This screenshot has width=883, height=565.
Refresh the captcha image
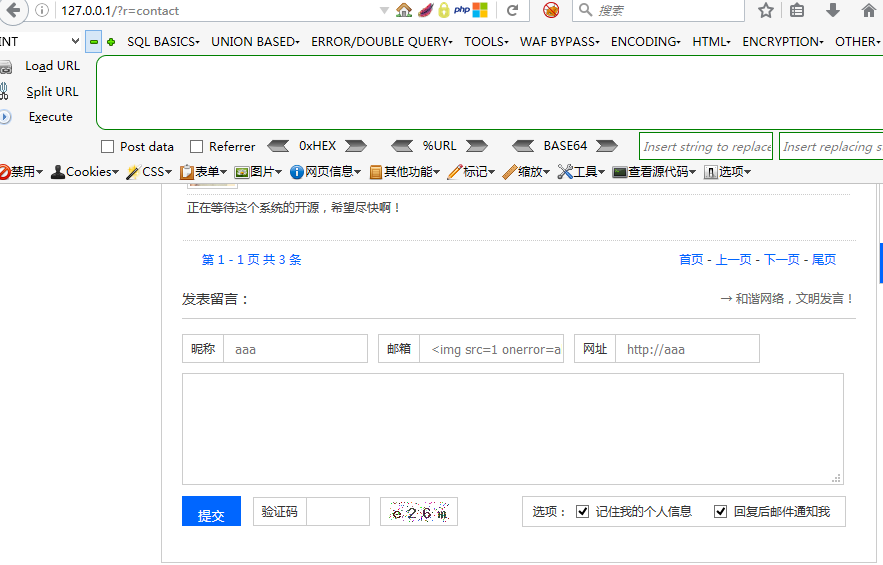tap(419, 511)
